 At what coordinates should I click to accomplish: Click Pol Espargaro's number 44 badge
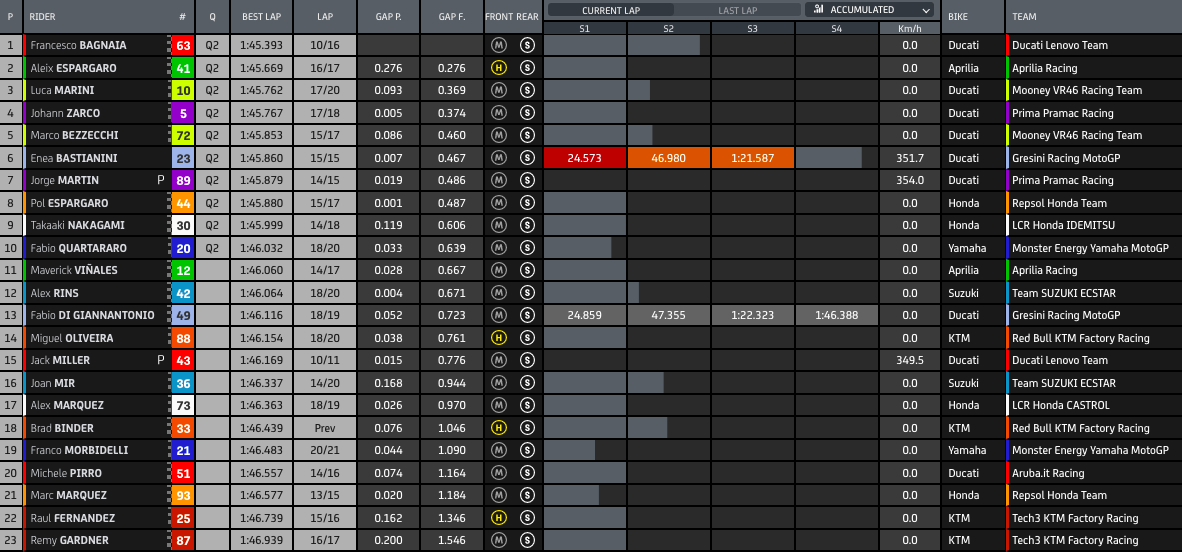[x=183, y=203]
